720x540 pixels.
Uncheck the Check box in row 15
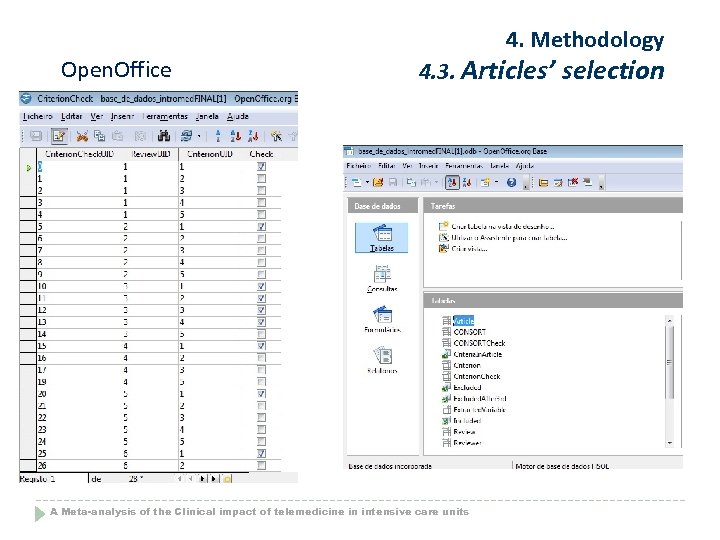pos(261,346)
